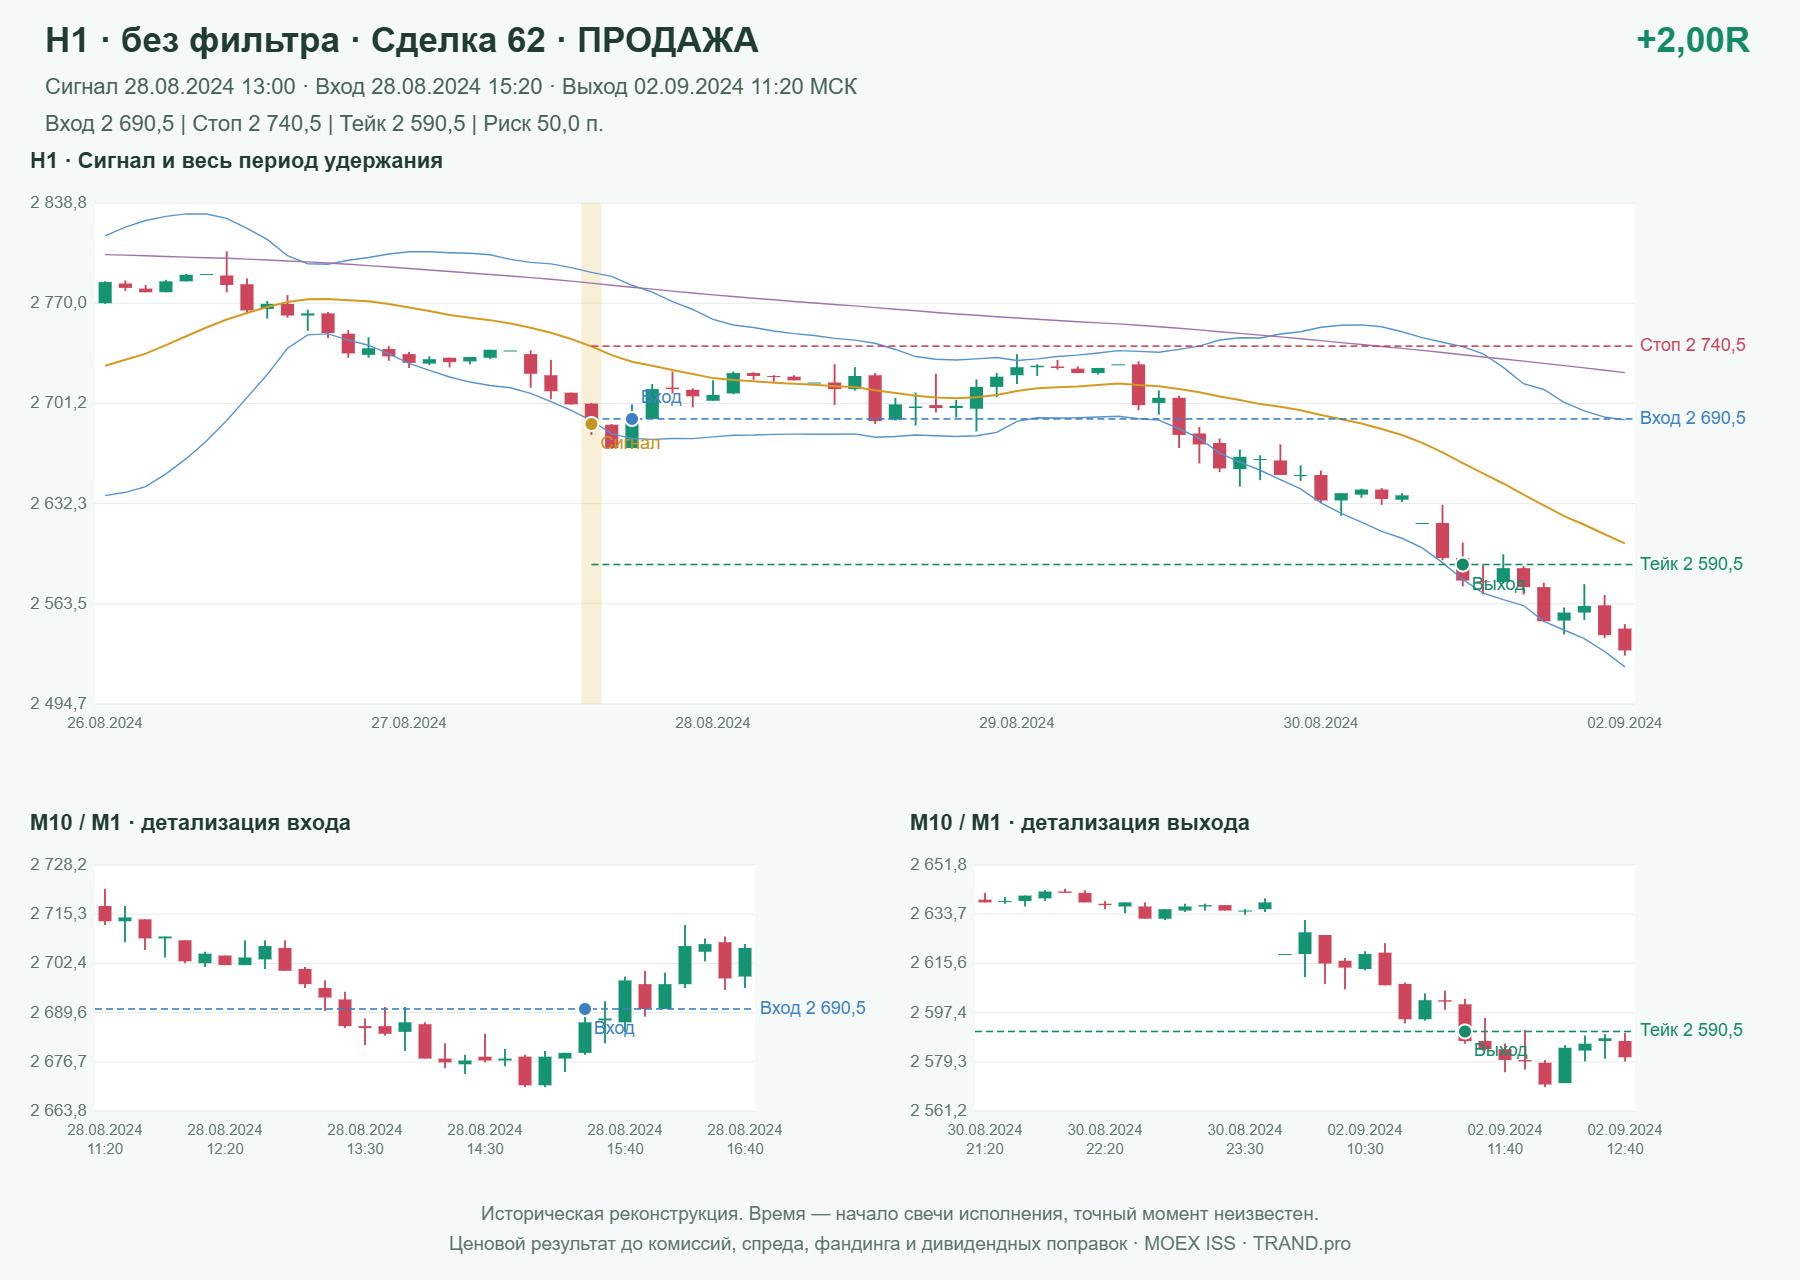1800x1280 pixels.
Task: Click the '02.09.2024 11:40' time axis label
Action: [x=1505, y=1139]
